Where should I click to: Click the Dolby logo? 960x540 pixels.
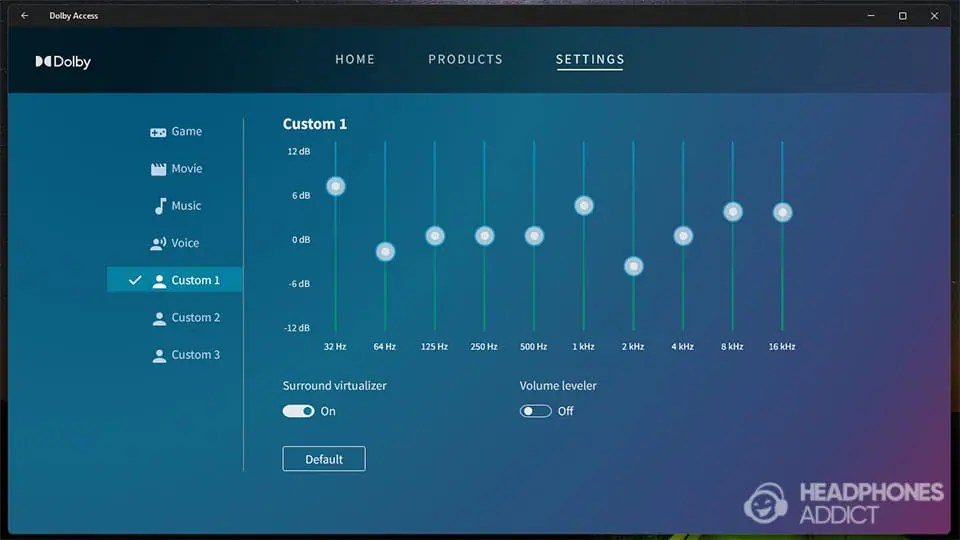click(x=63, y=61)
